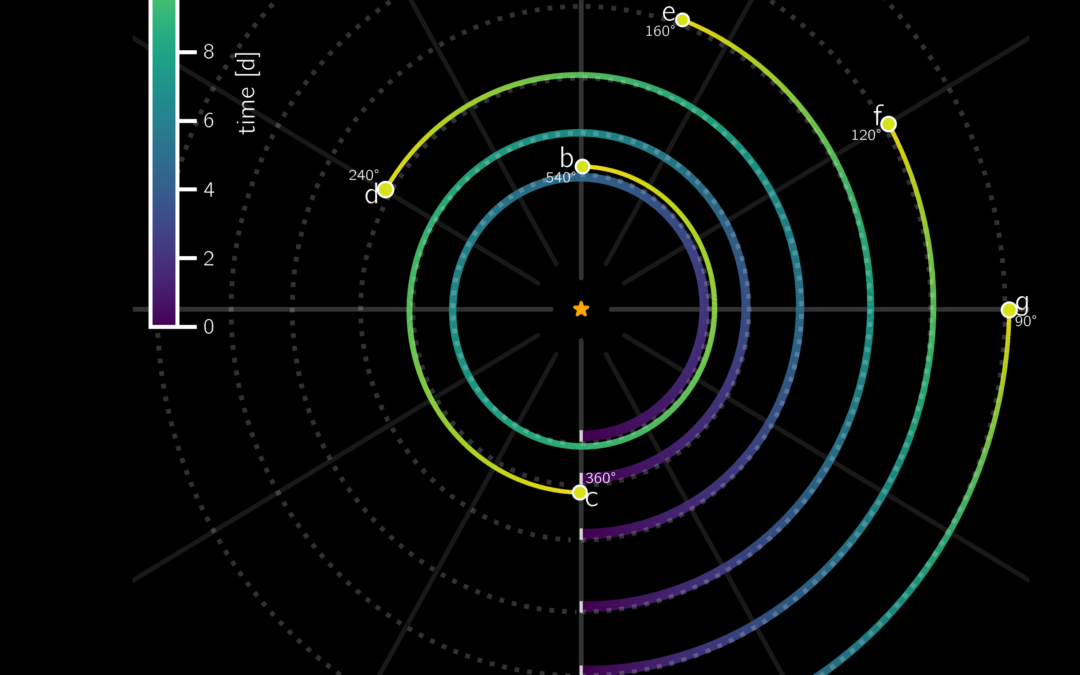Select planet e marker

tap(683, 20)
